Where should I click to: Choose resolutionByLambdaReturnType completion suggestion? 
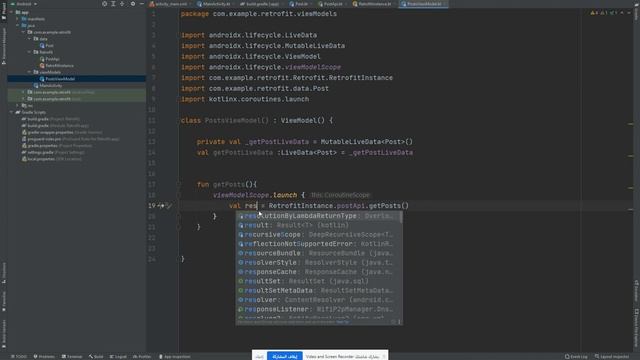pos(318,216)
